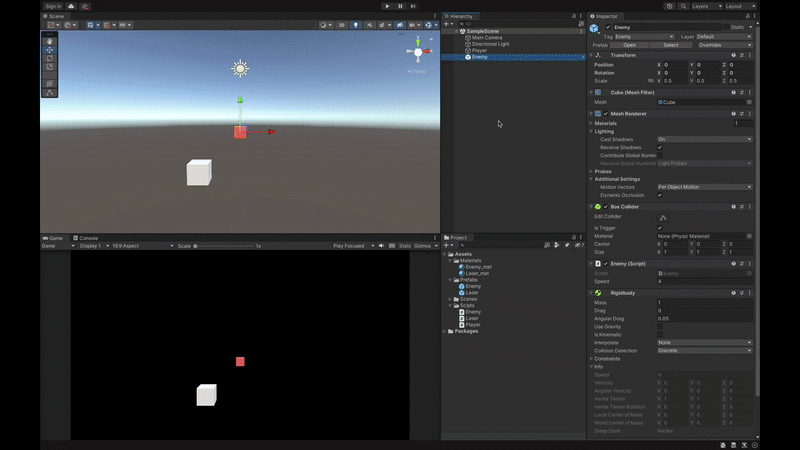Toggle Receive Shadows checkbox

pyautogui.click(x=660, y=147)
